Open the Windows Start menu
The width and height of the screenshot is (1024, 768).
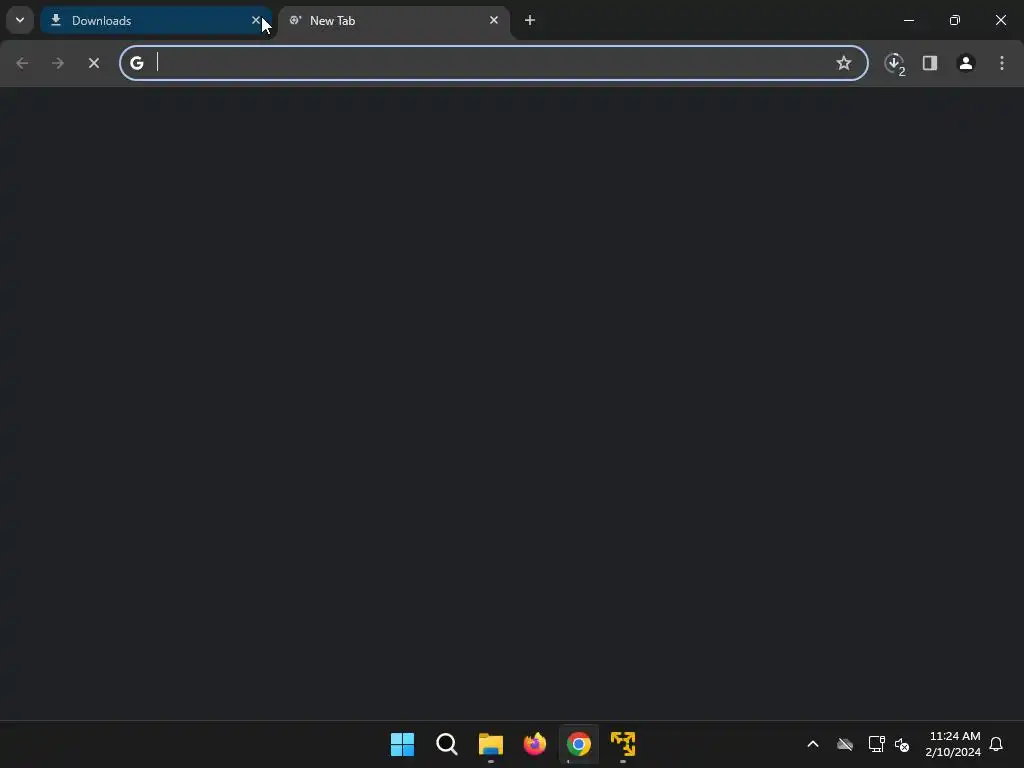(x=402, y=744)
